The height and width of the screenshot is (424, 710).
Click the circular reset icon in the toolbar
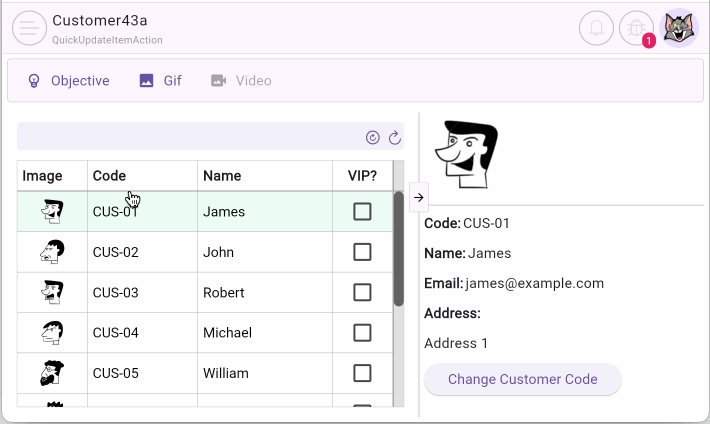[x=373, y=137]
